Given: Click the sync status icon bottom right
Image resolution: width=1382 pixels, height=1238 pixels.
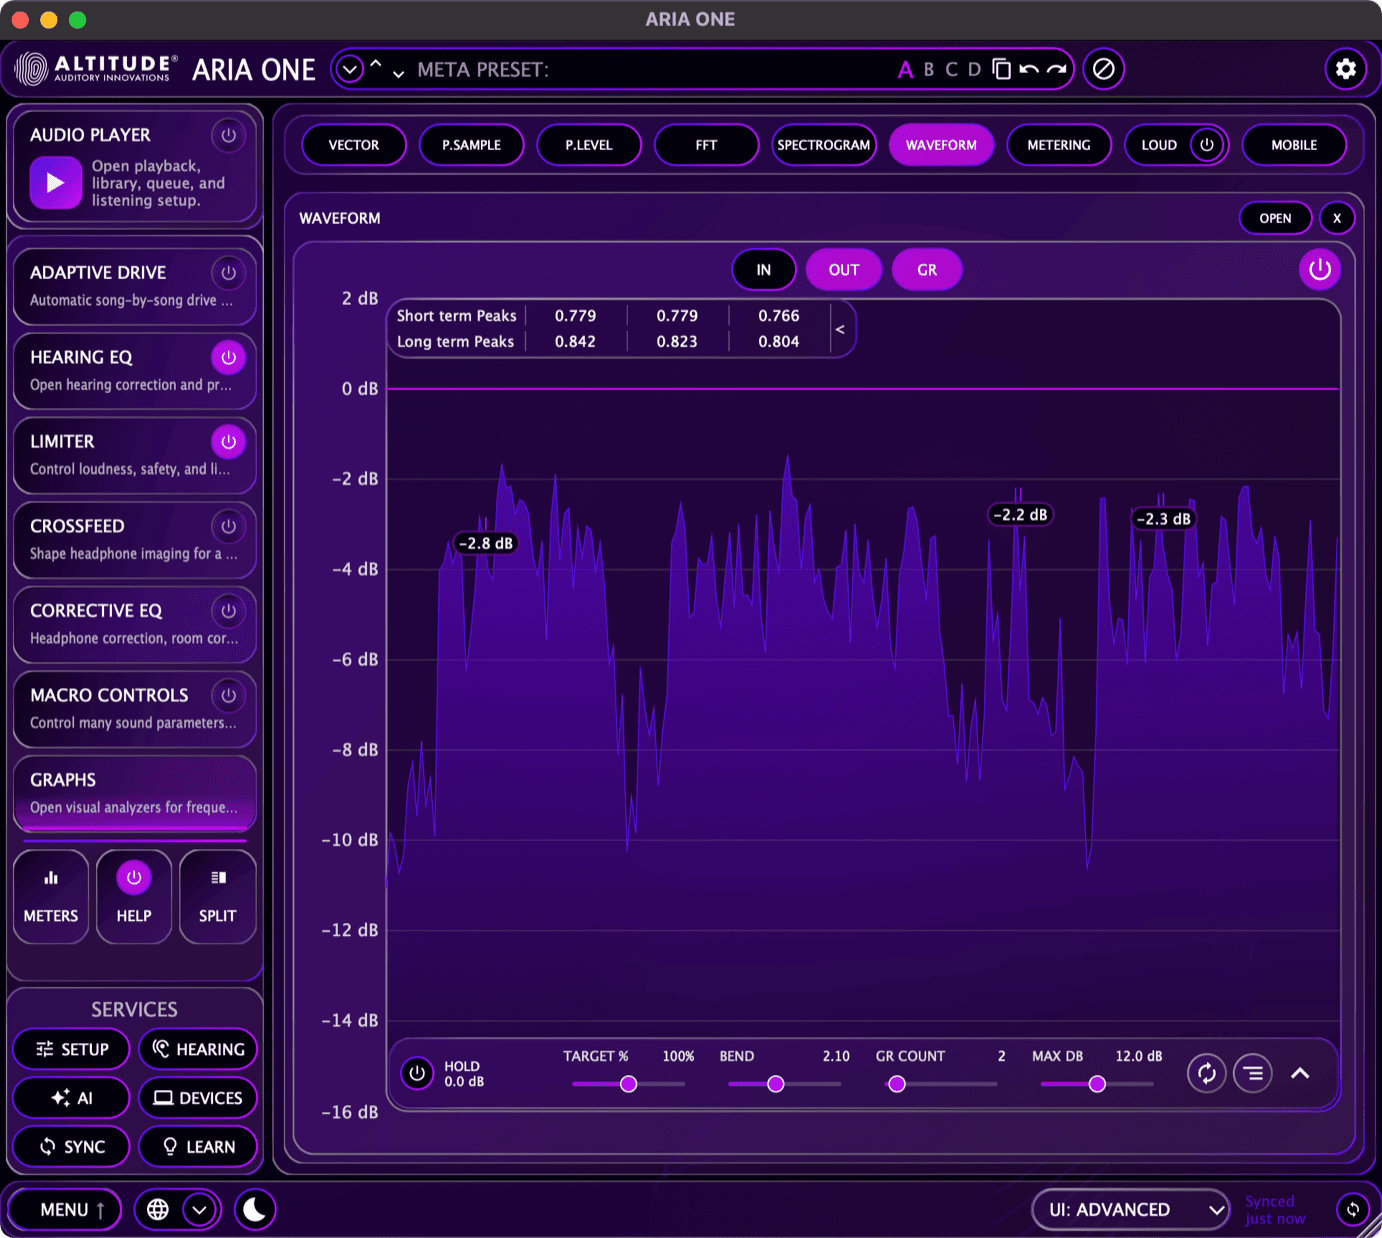Looking at the screenshot, I should (1353, 1210).
